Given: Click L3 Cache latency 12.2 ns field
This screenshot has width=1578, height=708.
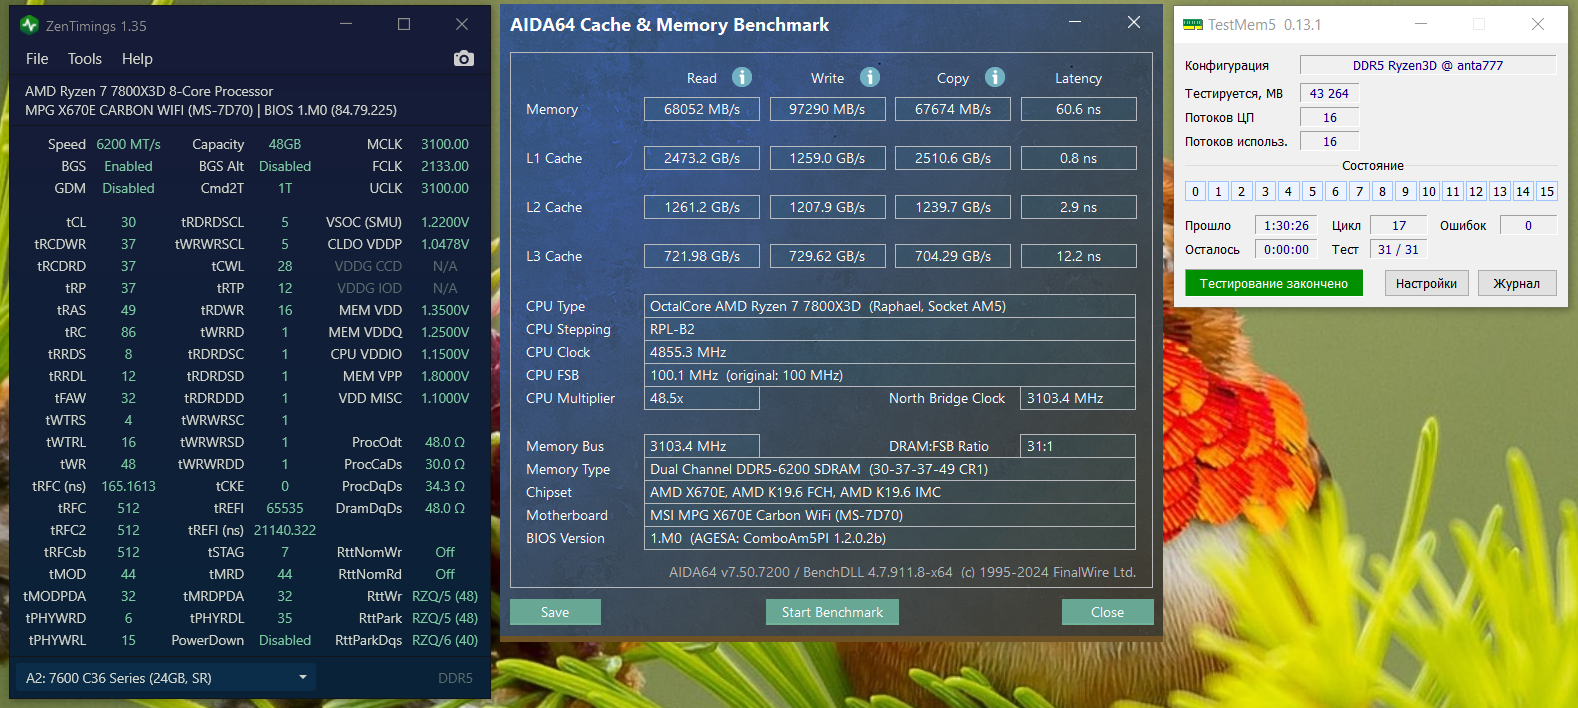Looking at the screenshot, I should point(1078,256).
